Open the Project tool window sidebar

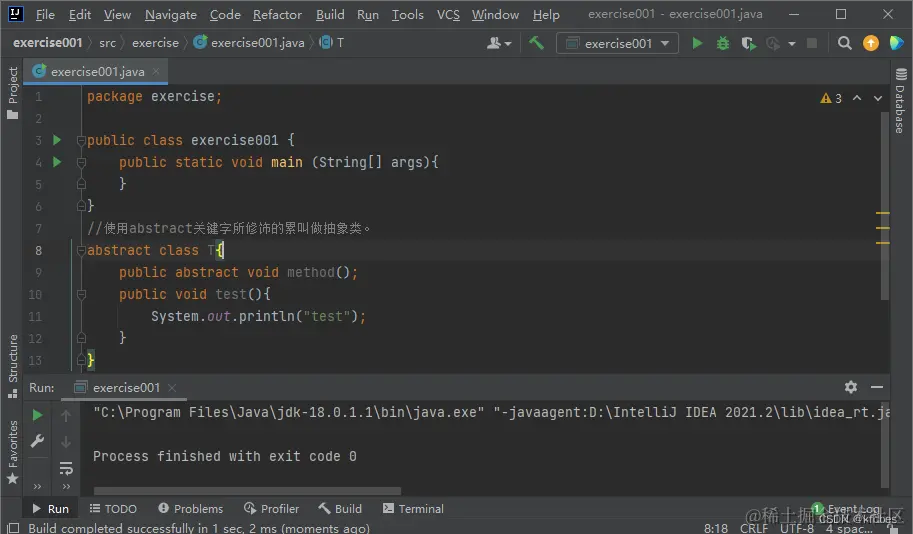12,93
